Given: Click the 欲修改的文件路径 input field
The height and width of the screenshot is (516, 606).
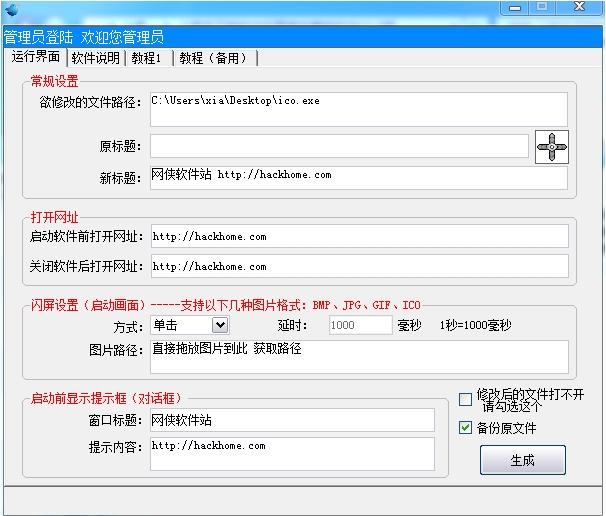Looking at the screenshot, I should [358, 109].
